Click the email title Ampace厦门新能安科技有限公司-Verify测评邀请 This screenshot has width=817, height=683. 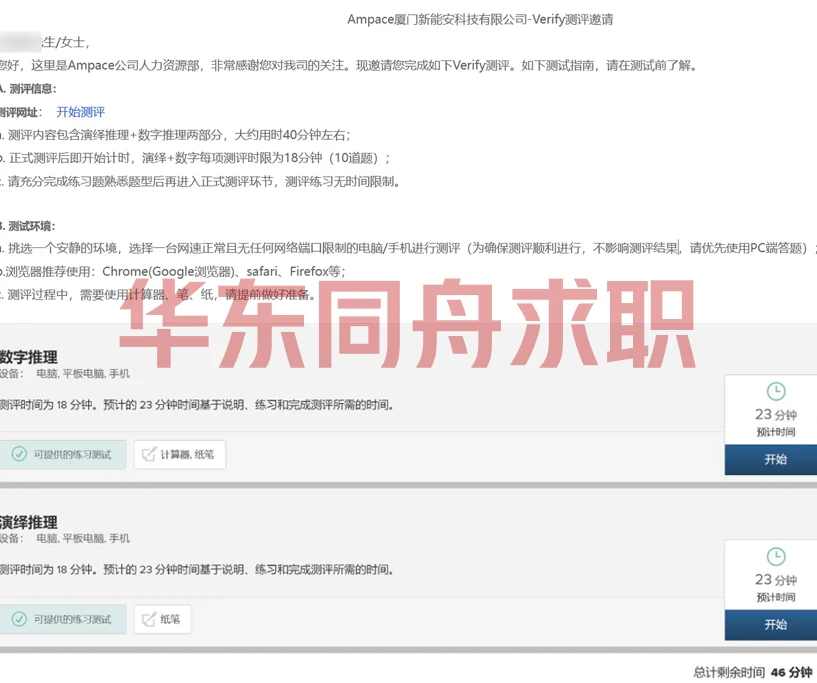[480, 20]
